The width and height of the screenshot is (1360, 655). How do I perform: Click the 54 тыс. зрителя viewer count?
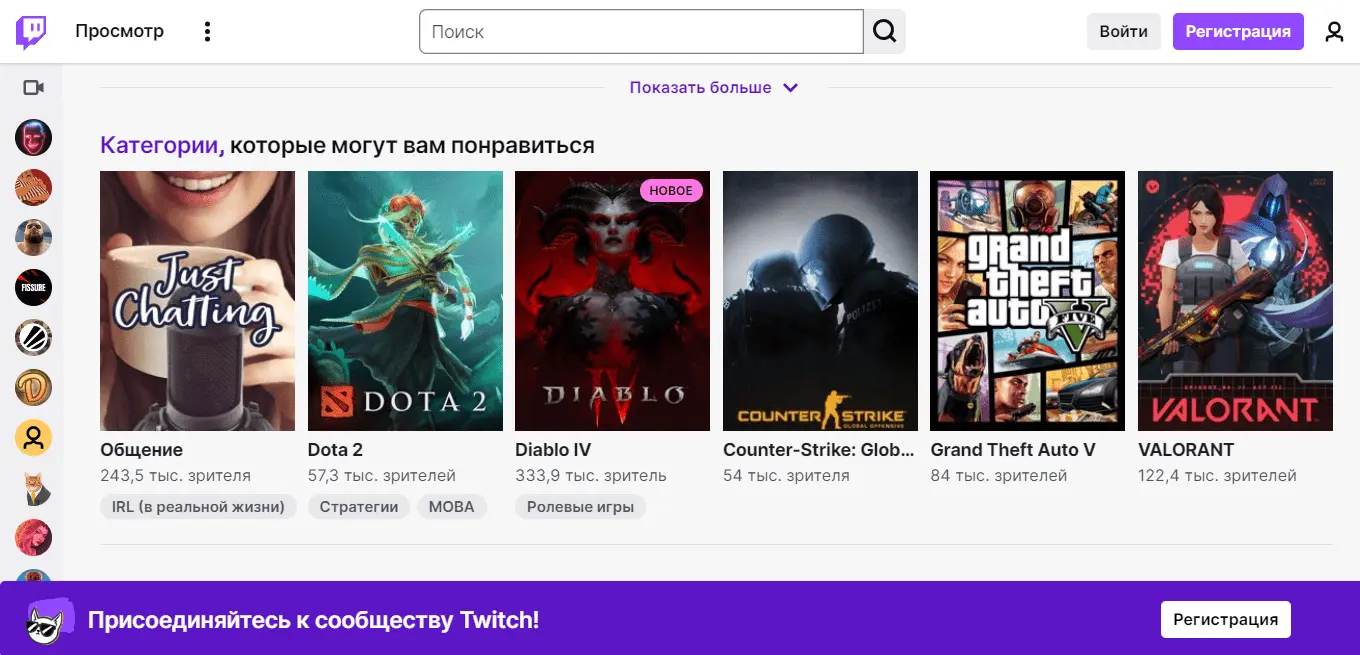786,476
